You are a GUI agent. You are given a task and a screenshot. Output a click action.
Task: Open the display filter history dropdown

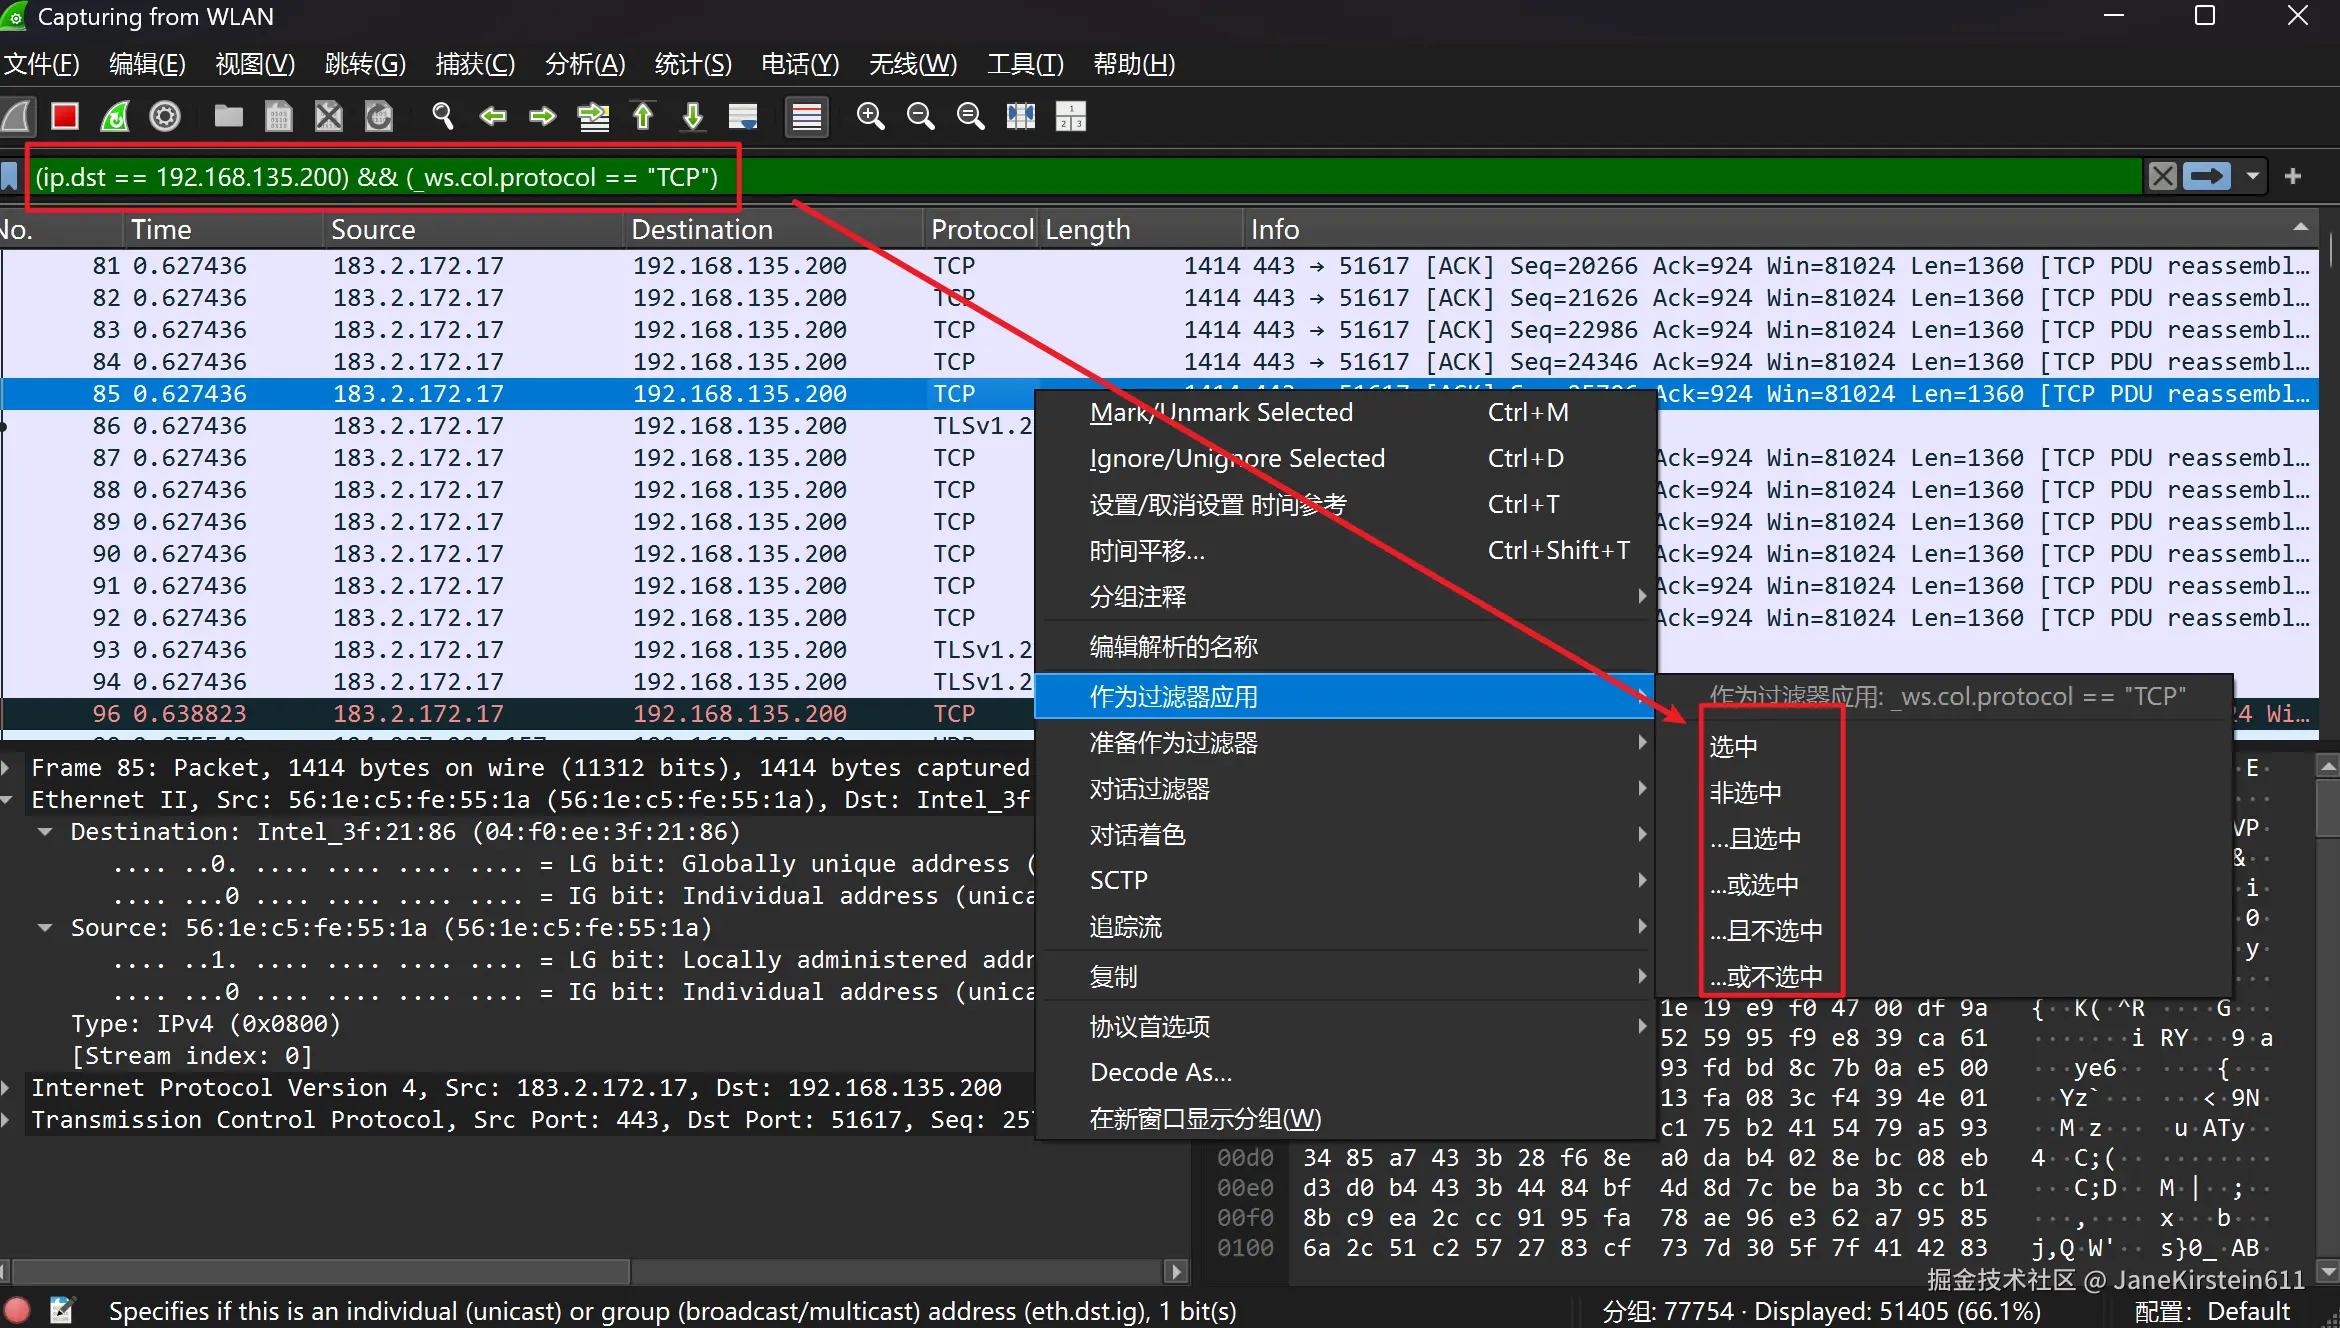2252,177
